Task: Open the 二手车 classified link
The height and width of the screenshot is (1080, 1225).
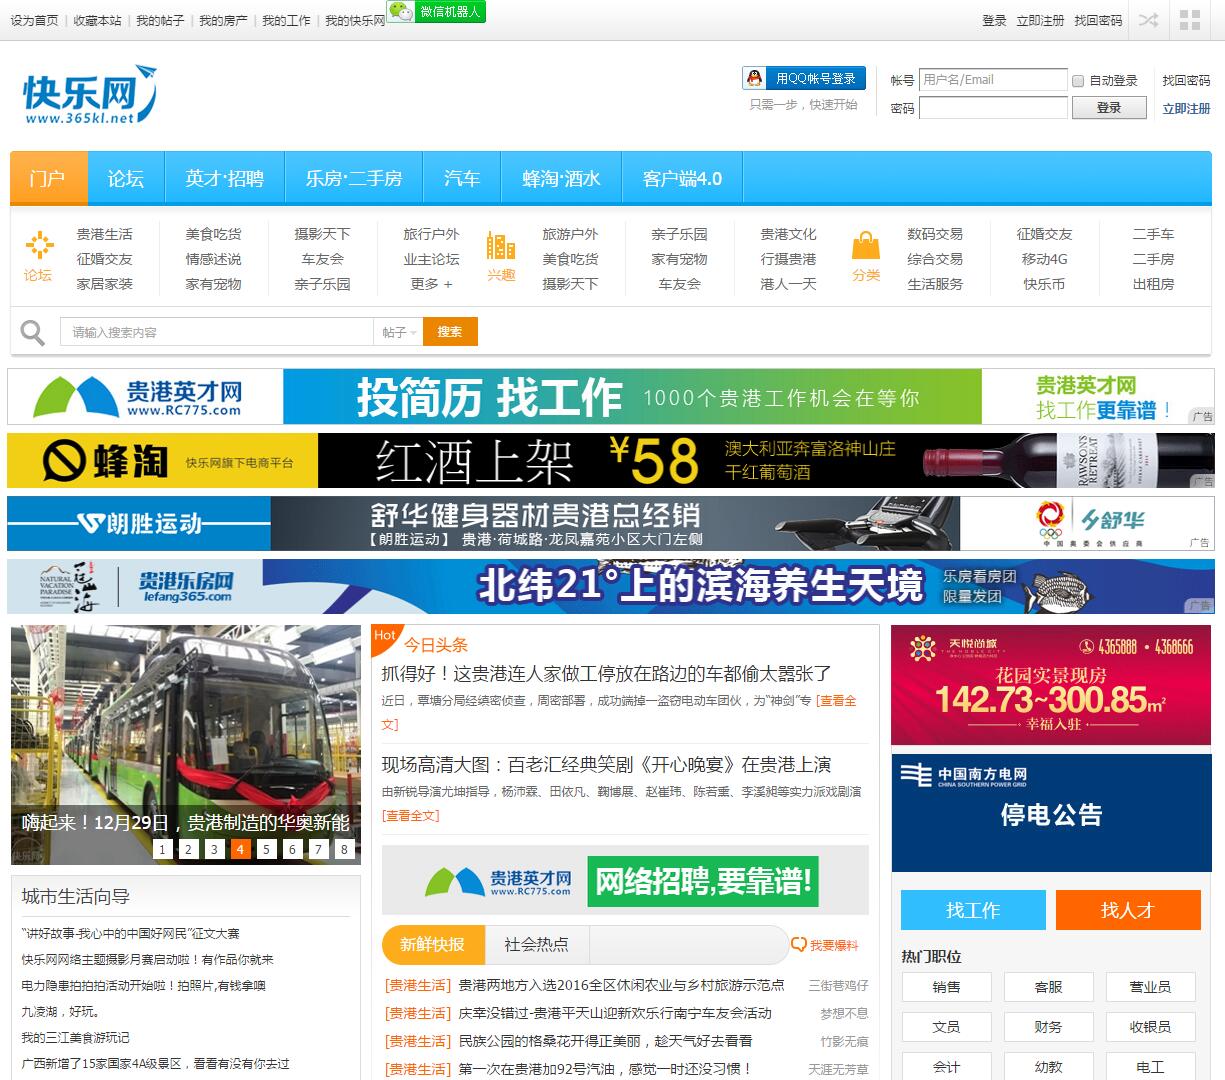Action: [x=1153, y=234]
